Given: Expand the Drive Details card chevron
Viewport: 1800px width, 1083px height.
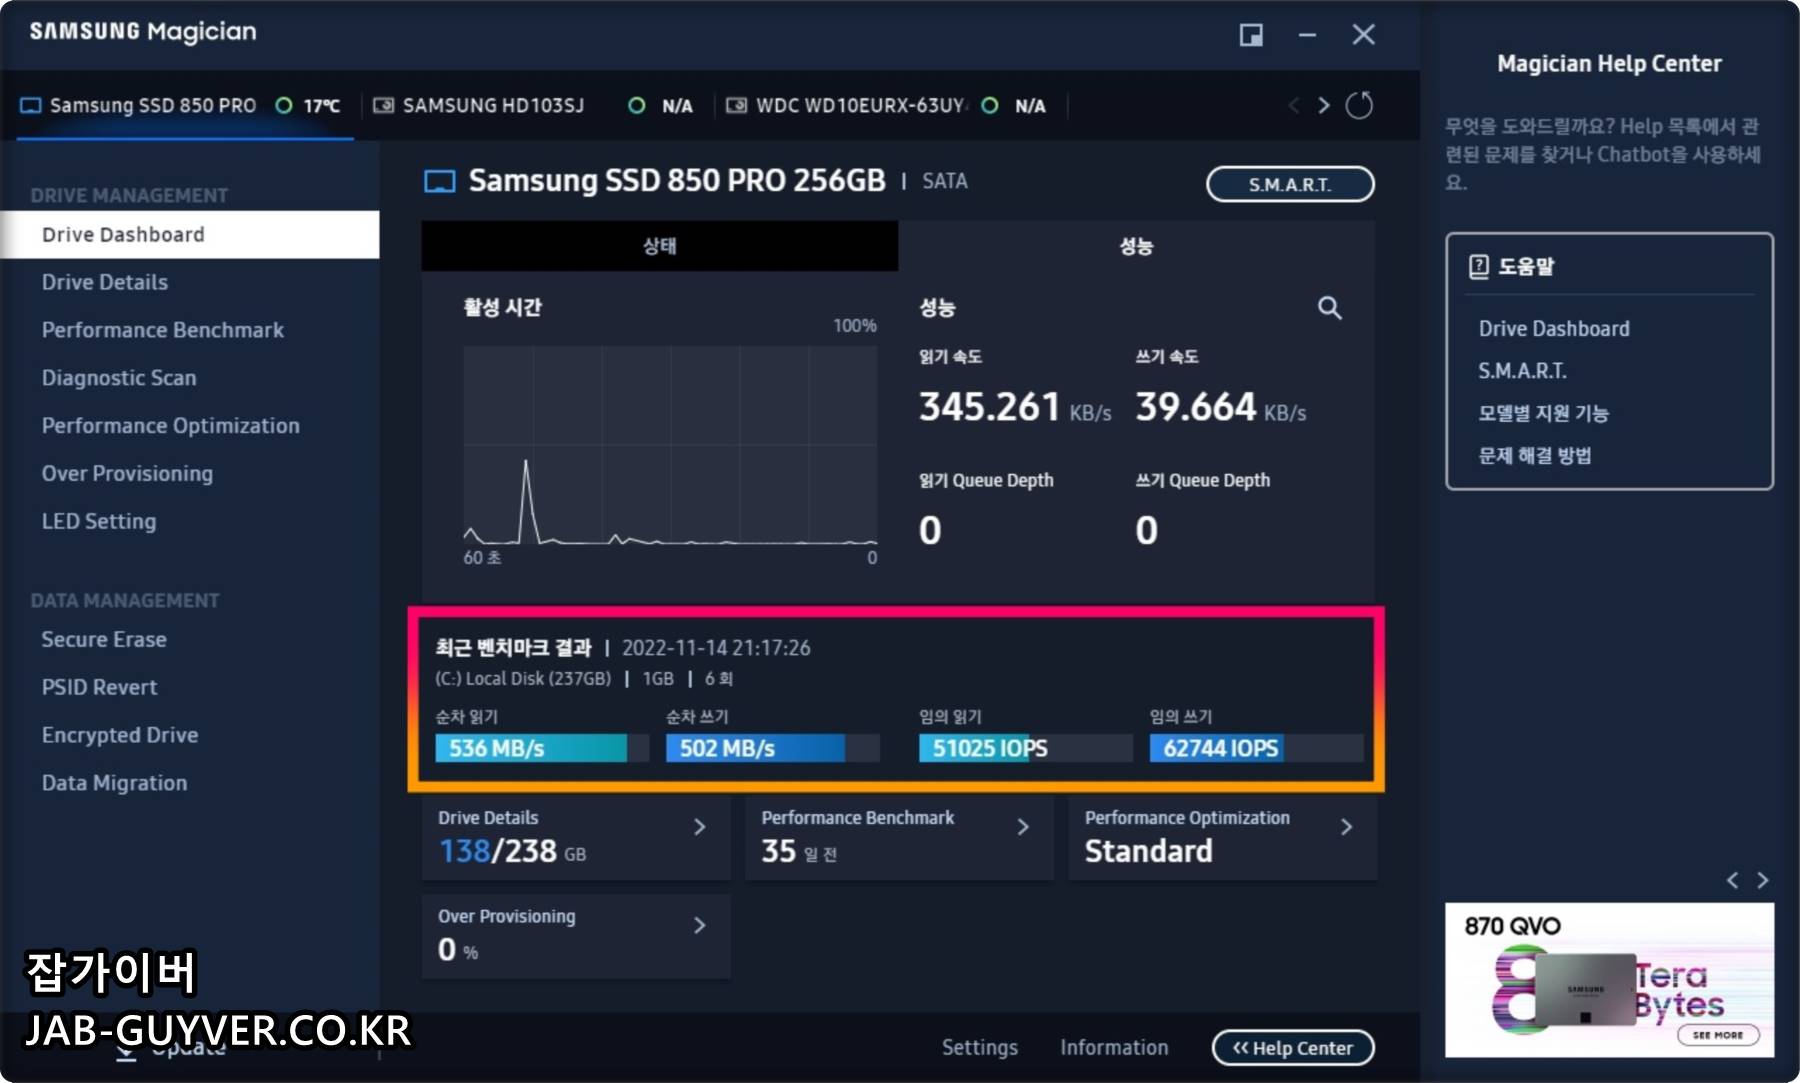Looking at the screenshot, I should [699, 826].
